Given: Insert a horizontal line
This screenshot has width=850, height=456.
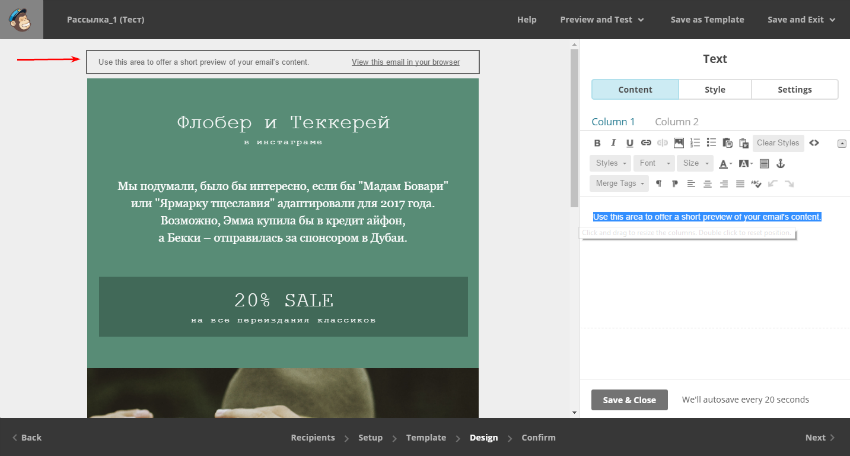Looking at the screenshot, I should (764, 164).
